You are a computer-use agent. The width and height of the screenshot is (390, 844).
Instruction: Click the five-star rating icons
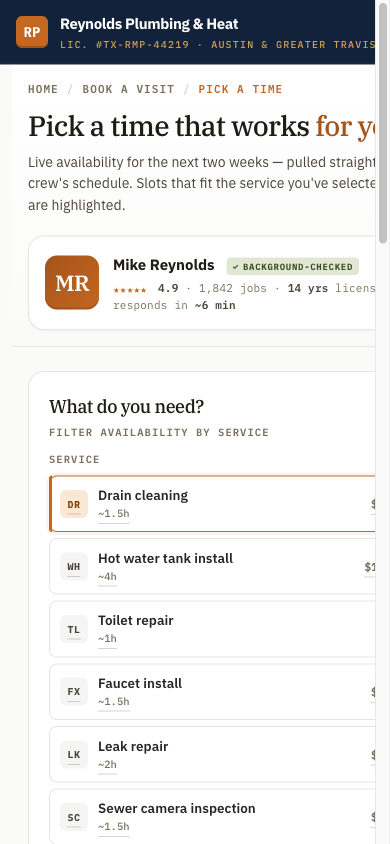tap(130, 290)
